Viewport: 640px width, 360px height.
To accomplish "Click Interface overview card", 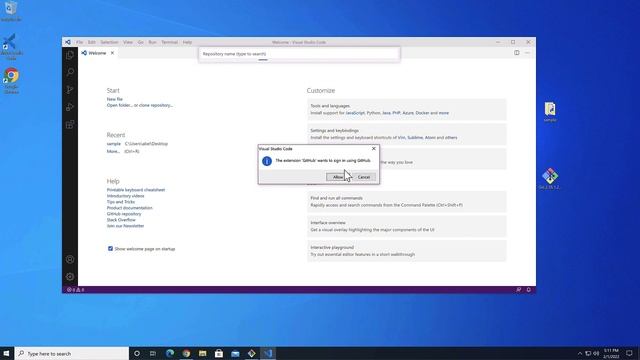I will [x=407, y=226].
